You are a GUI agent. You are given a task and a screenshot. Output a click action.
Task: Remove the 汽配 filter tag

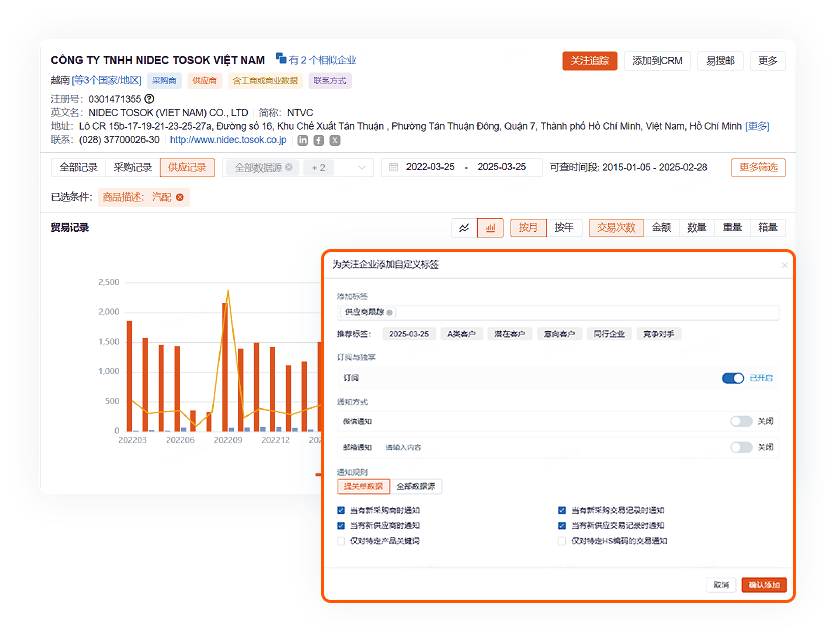click(x=180, y=198)
